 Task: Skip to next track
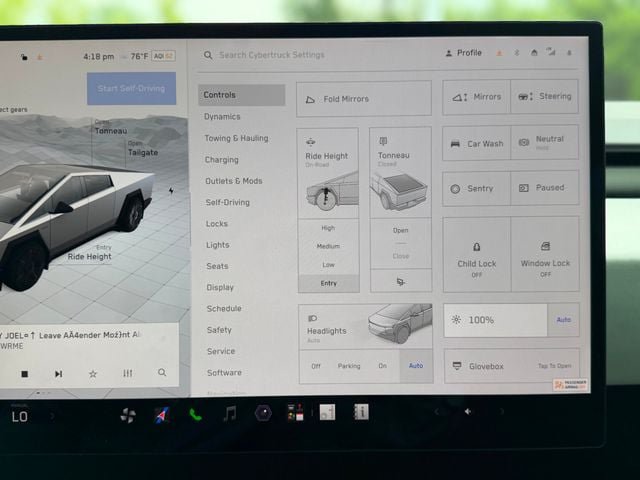(59, 374)
